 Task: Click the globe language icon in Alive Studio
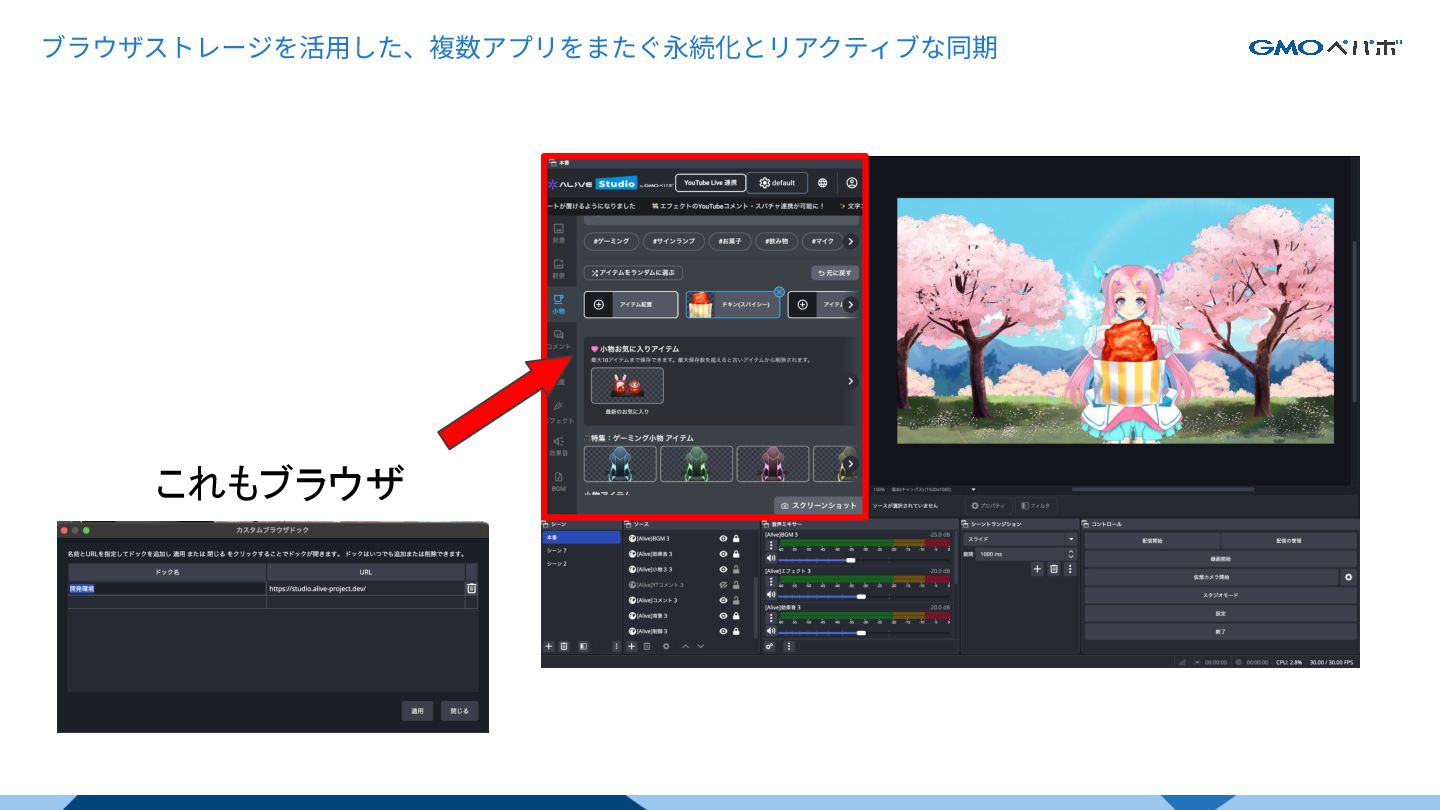tap(822, 183)
